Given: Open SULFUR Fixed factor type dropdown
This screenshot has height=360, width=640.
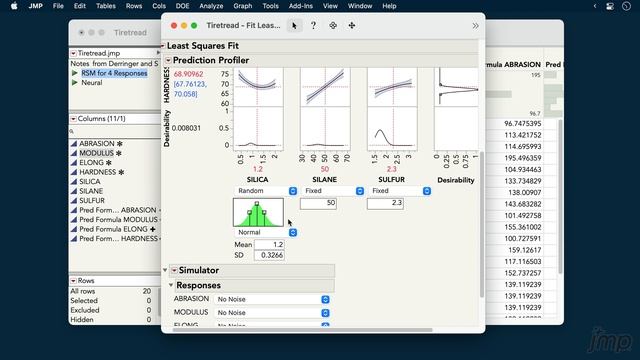Looking at the screenshot, I should coord(400,191).
